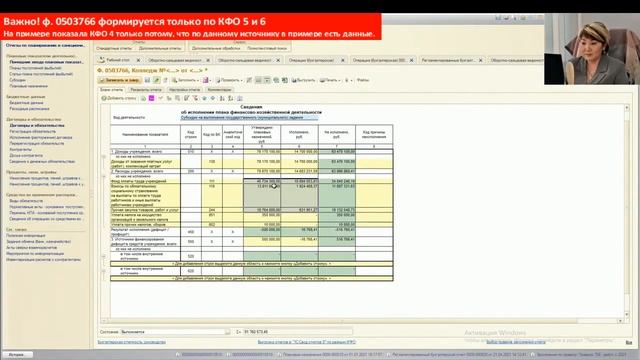Open Дополнительные обработки

point(216,48)
